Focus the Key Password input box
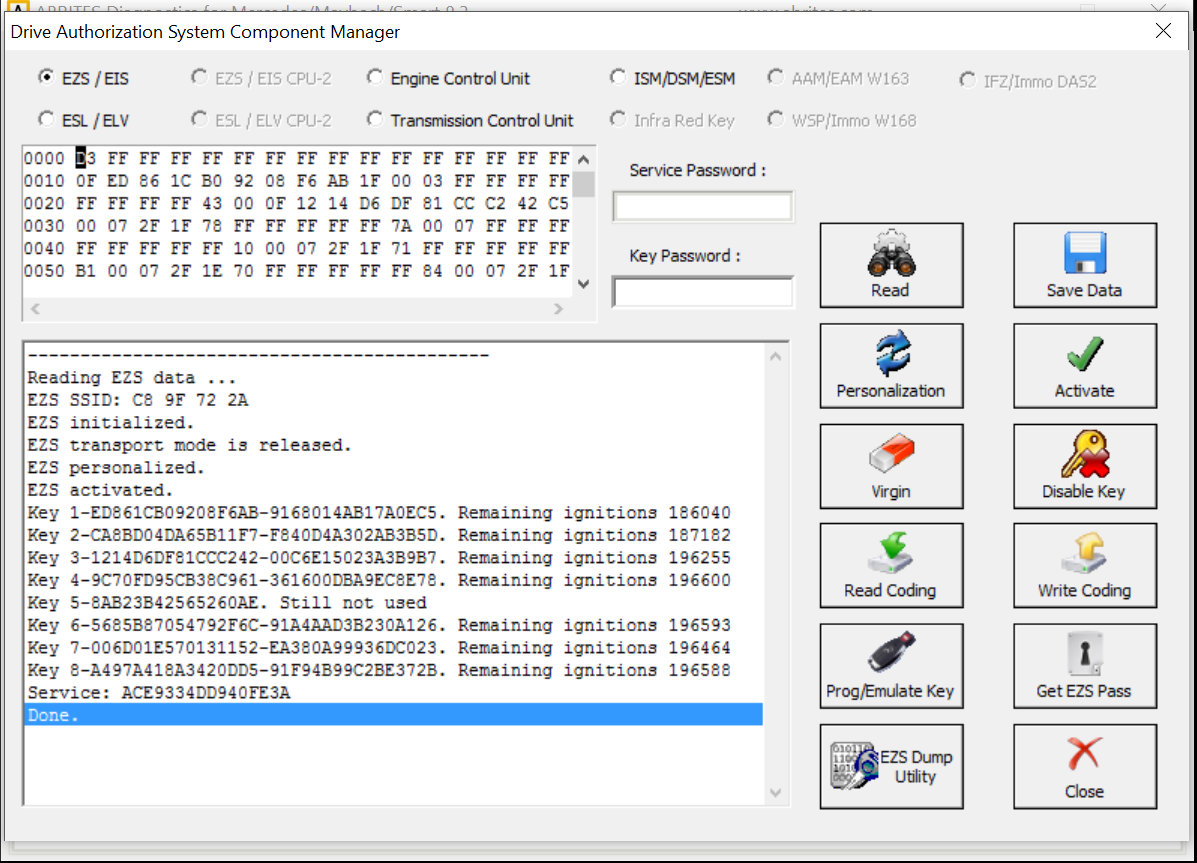 click(702, 292)
